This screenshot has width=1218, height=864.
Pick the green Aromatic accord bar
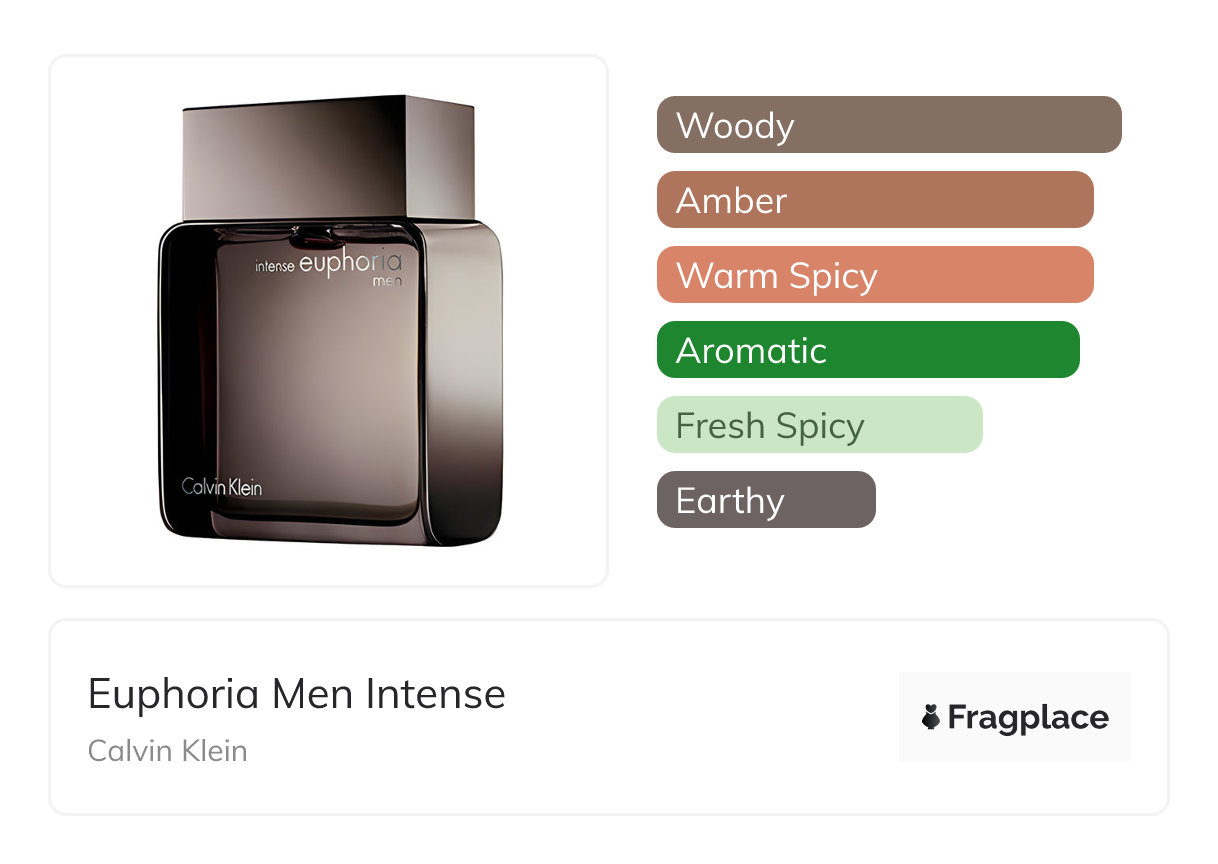pos(868,350)
